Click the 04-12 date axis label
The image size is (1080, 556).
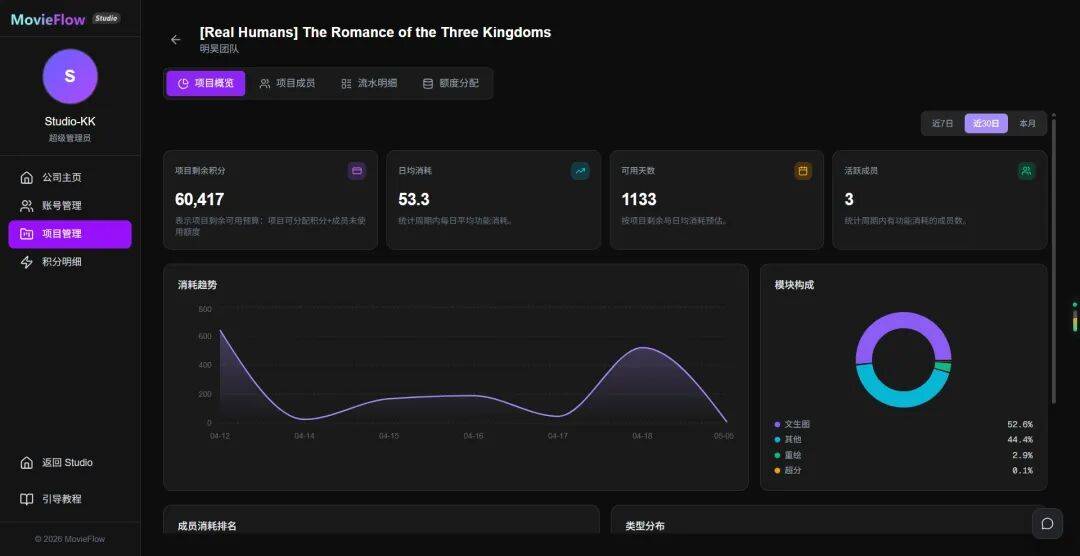220,436
